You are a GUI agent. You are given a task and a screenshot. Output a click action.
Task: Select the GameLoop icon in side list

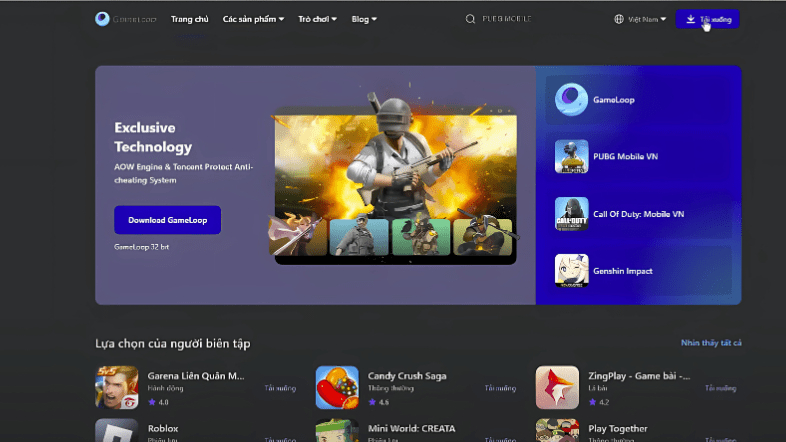click(x=571, y=100)
